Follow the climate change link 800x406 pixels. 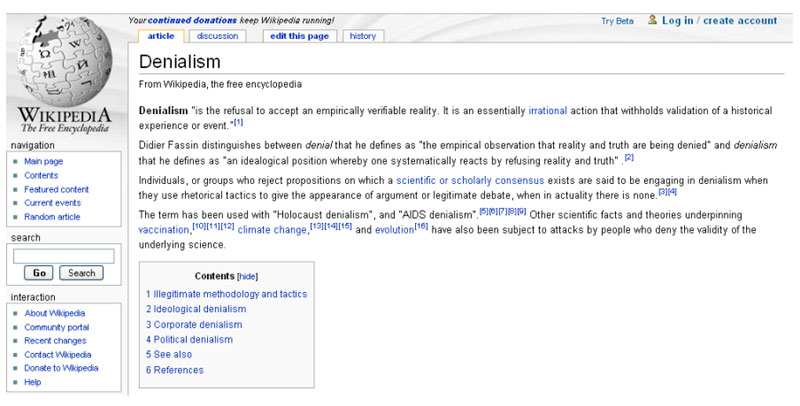272,230
